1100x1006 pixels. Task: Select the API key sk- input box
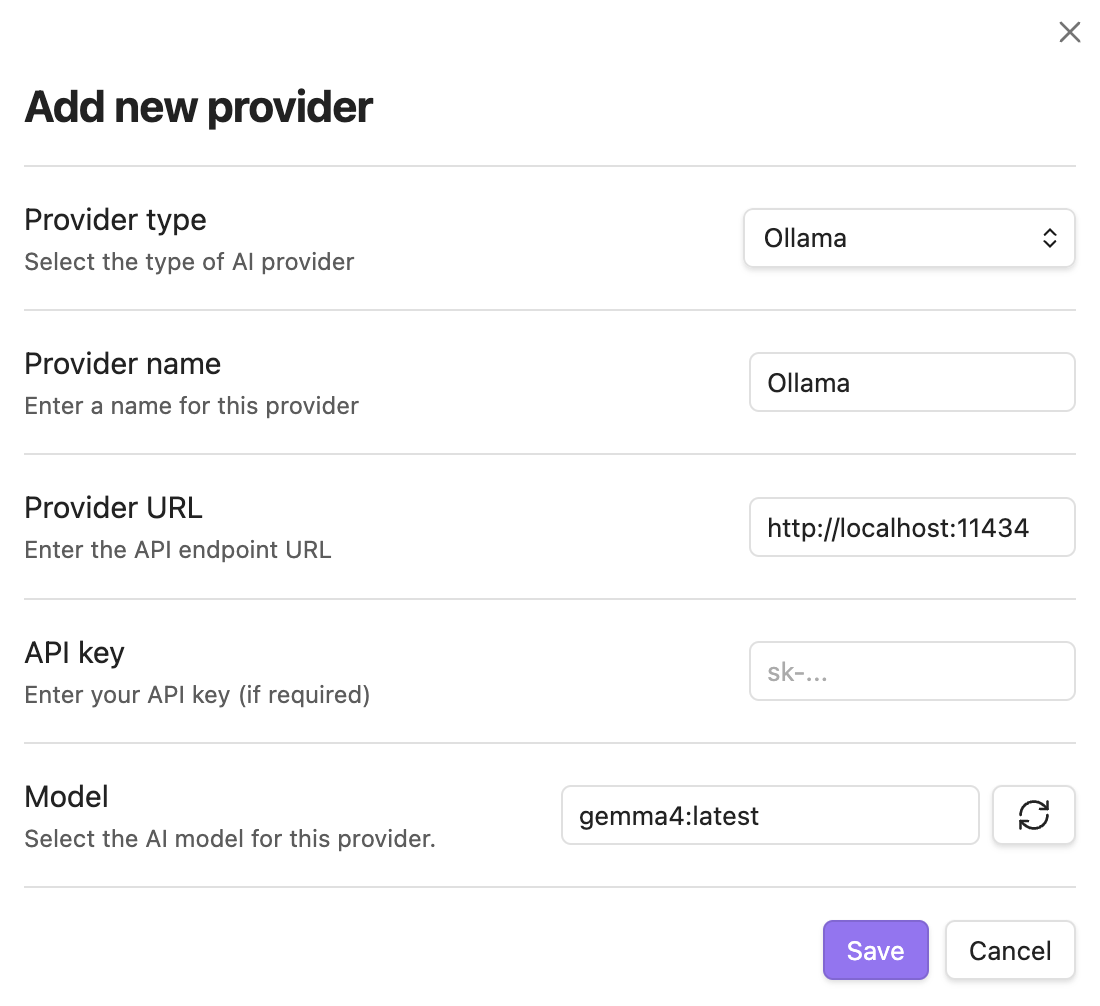(x=911, y=671)
